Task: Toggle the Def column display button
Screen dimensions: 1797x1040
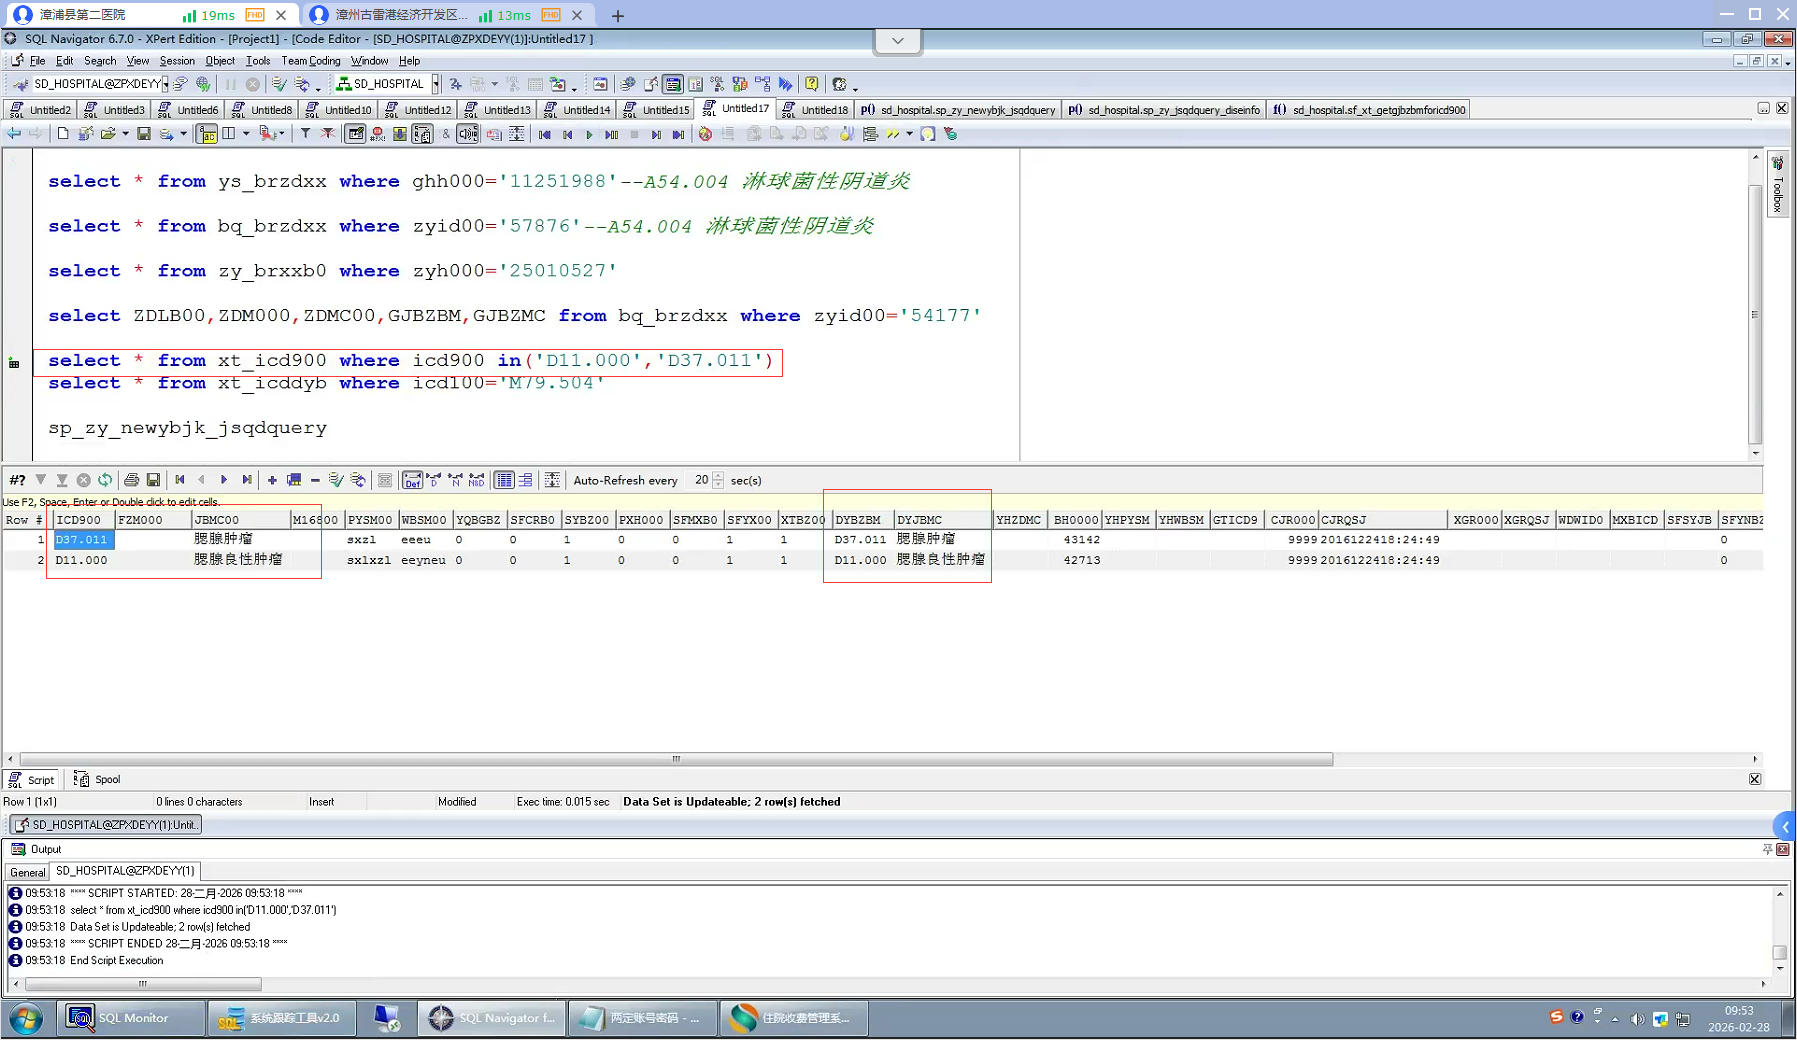Action: (x=412, y=481)
